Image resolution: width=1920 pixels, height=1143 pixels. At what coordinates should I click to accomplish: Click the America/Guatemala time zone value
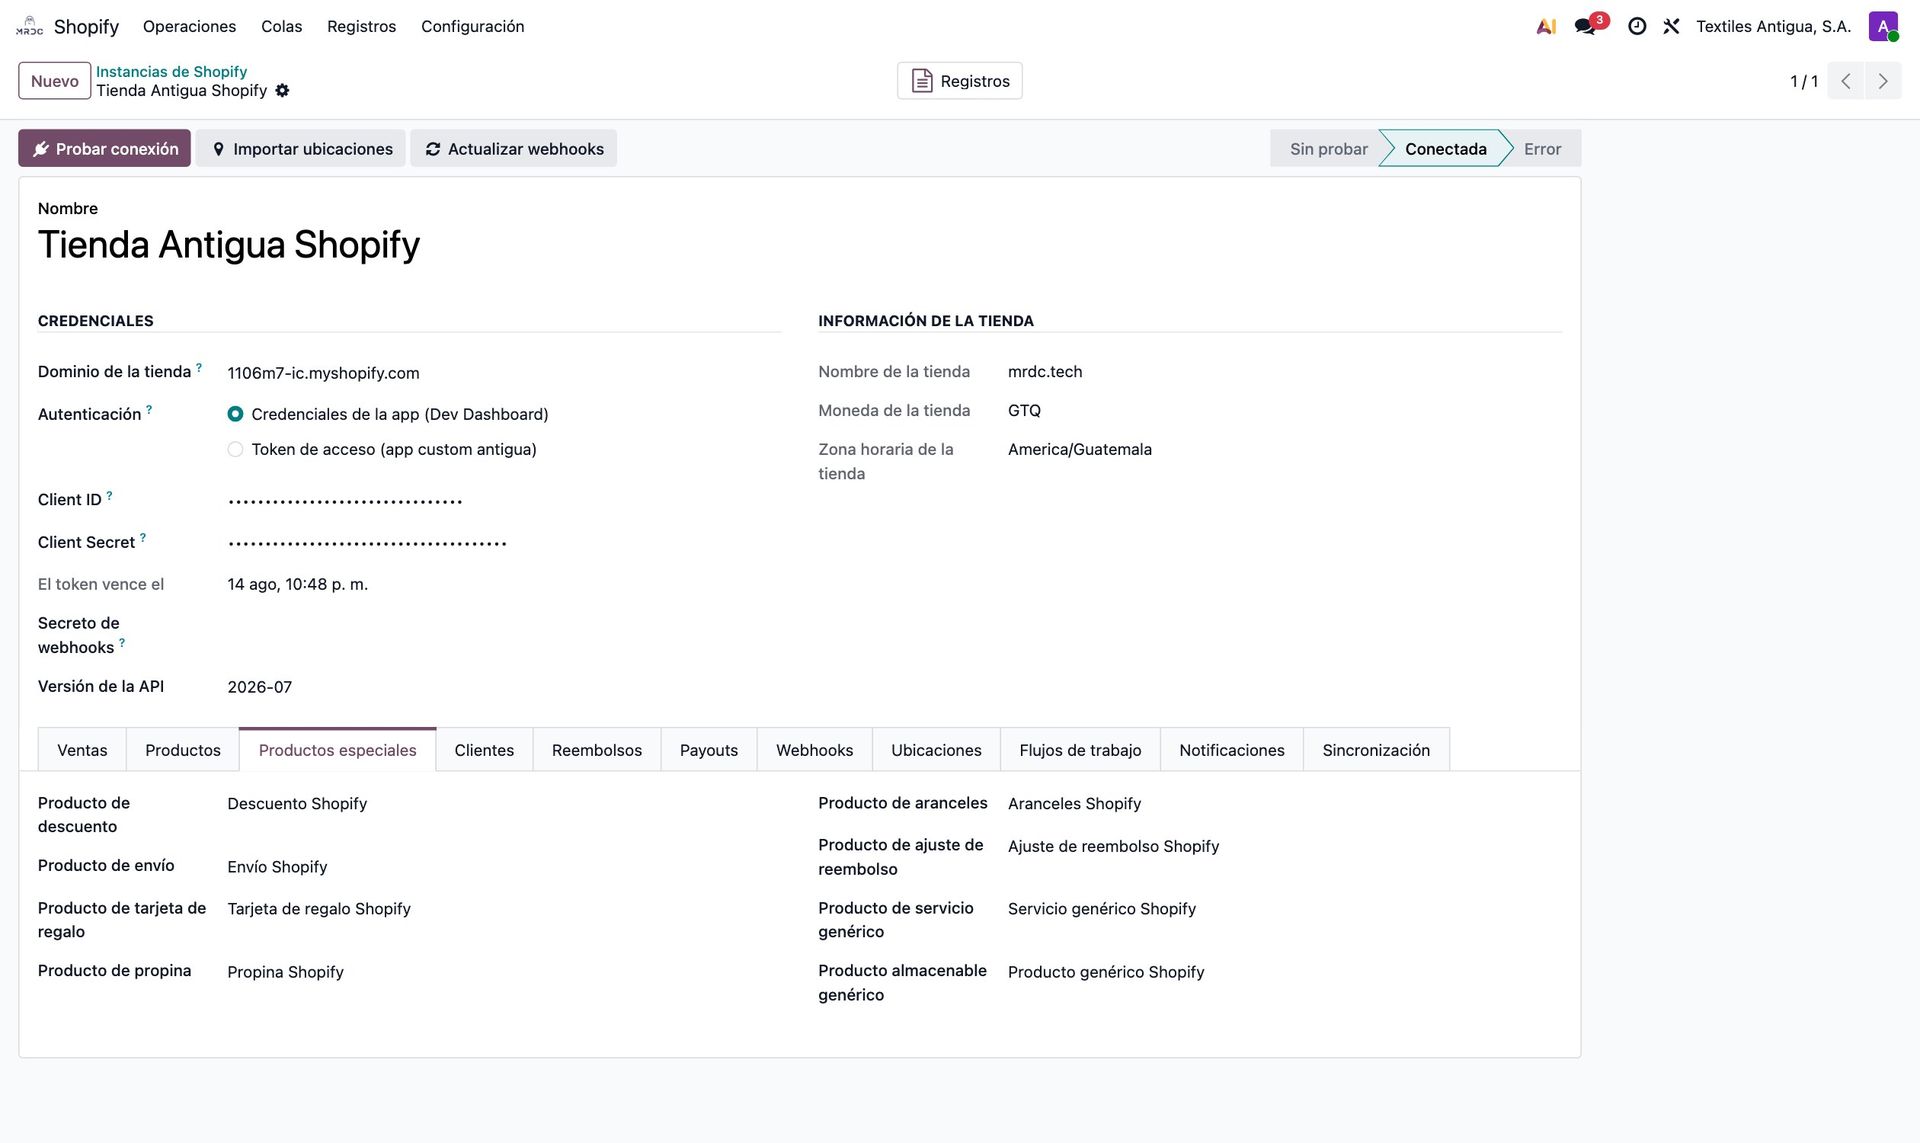(1080, 450)
